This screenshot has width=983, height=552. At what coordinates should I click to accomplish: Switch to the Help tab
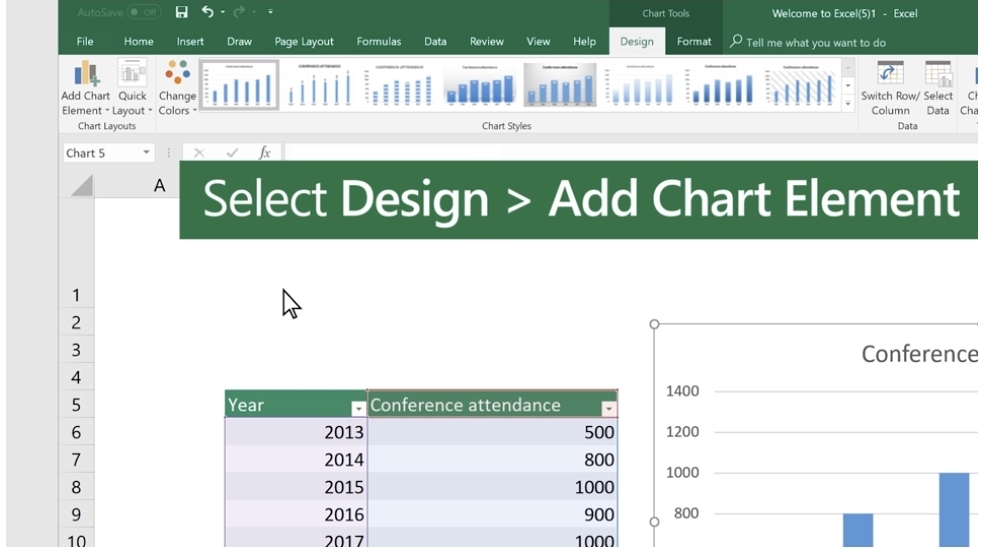(x=584, y=41)
